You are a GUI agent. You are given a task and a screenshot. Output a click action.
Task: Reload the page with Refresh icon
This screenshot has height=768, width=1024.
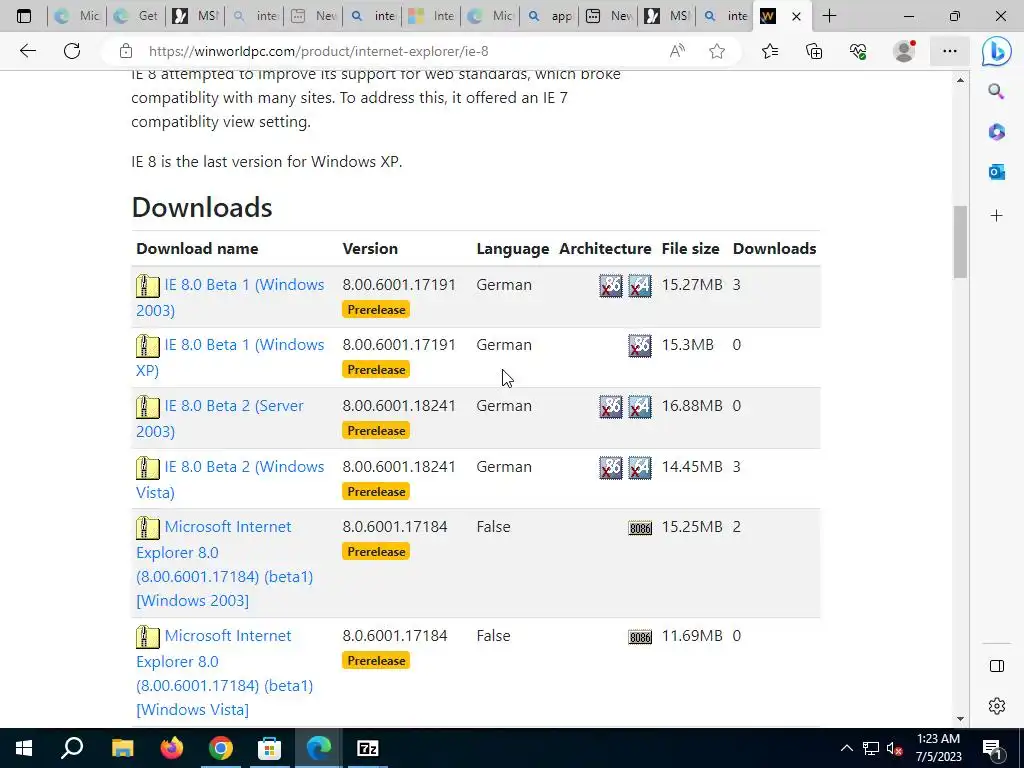(72, 51)
